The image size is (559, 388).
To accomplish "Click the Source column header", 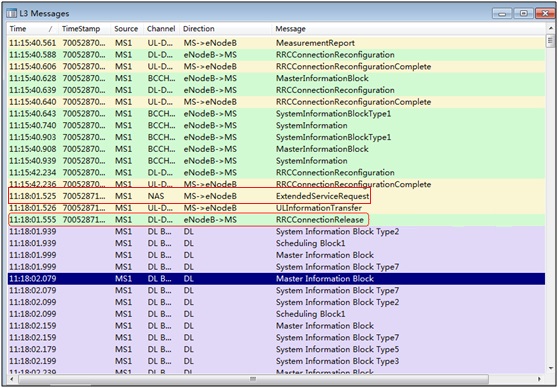I will pyautogui.click(x=127, y=29).
